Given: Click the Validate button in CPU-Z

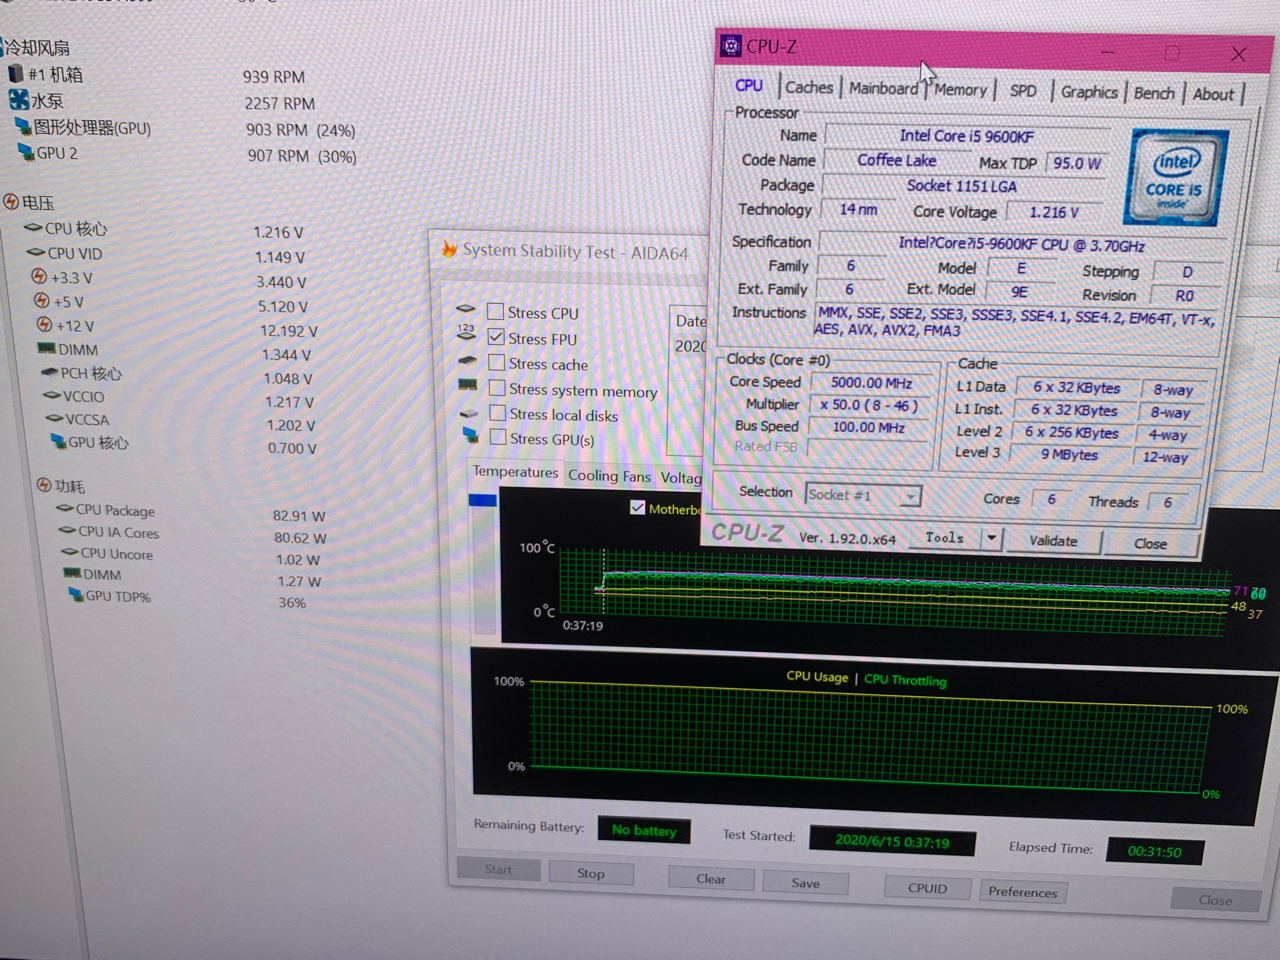Looking at the screenshot, I should (1053, 541).
